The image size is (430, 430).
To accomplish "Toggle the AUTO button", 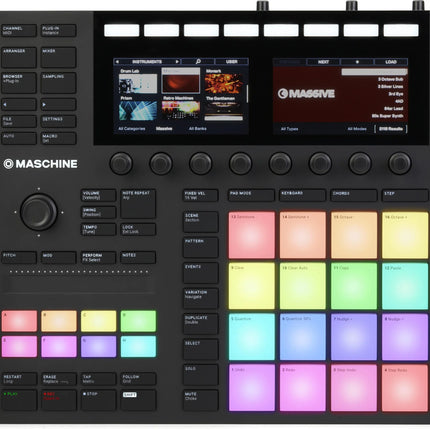I will tap(19, 138).
